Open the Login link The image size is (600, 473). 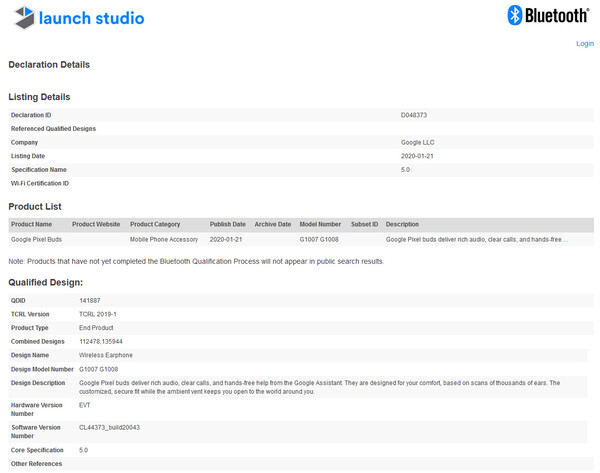pos(584,44)
